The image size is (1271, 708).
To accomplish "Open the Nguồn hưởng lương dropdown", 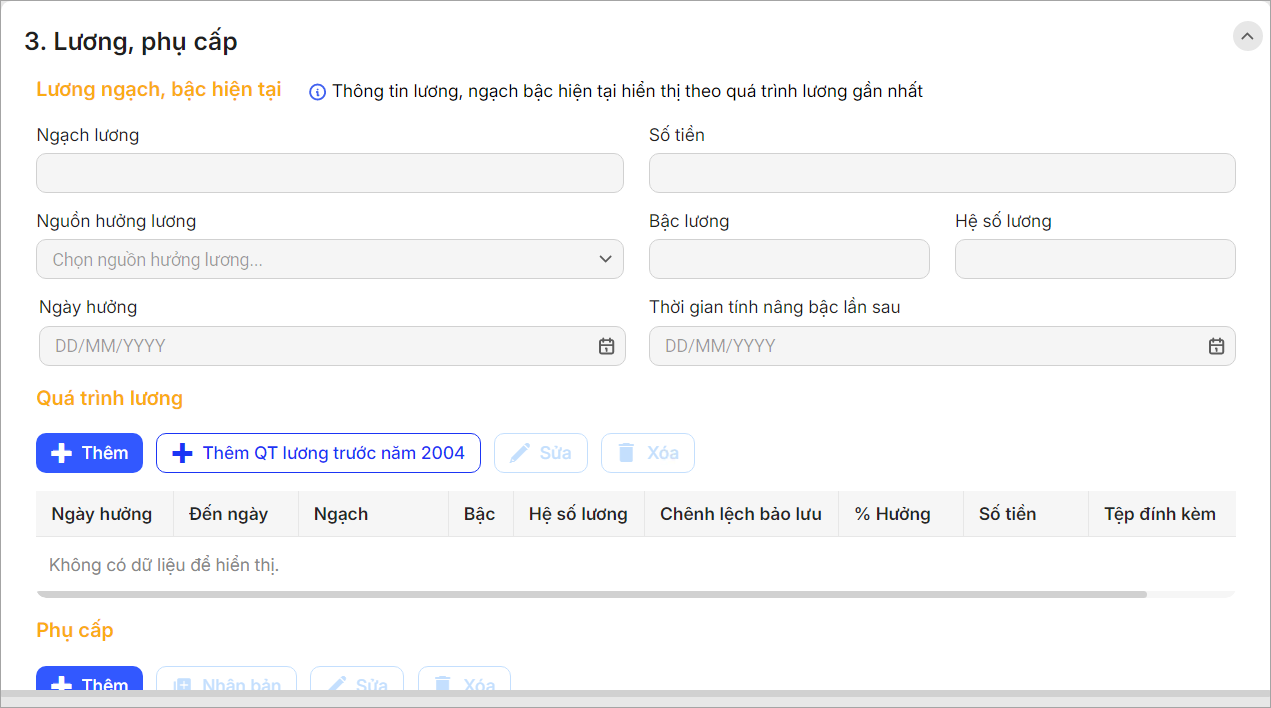I will click(x=330, y=259).
